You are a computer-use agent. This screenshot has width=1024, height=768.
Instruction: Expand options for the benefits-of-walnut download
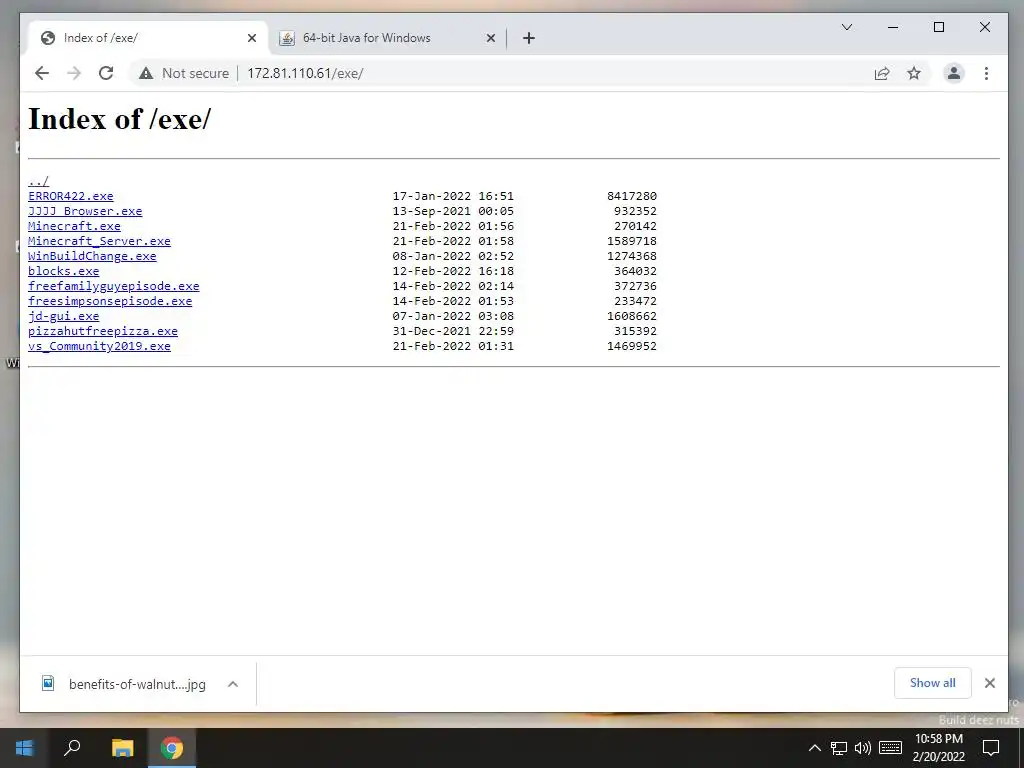[x=232, y=684]
